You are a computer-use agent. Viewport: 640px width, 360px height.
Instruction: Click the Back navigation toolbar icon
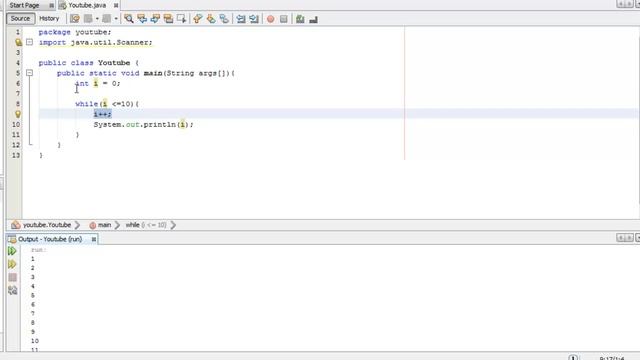click(x=88, y=19)
